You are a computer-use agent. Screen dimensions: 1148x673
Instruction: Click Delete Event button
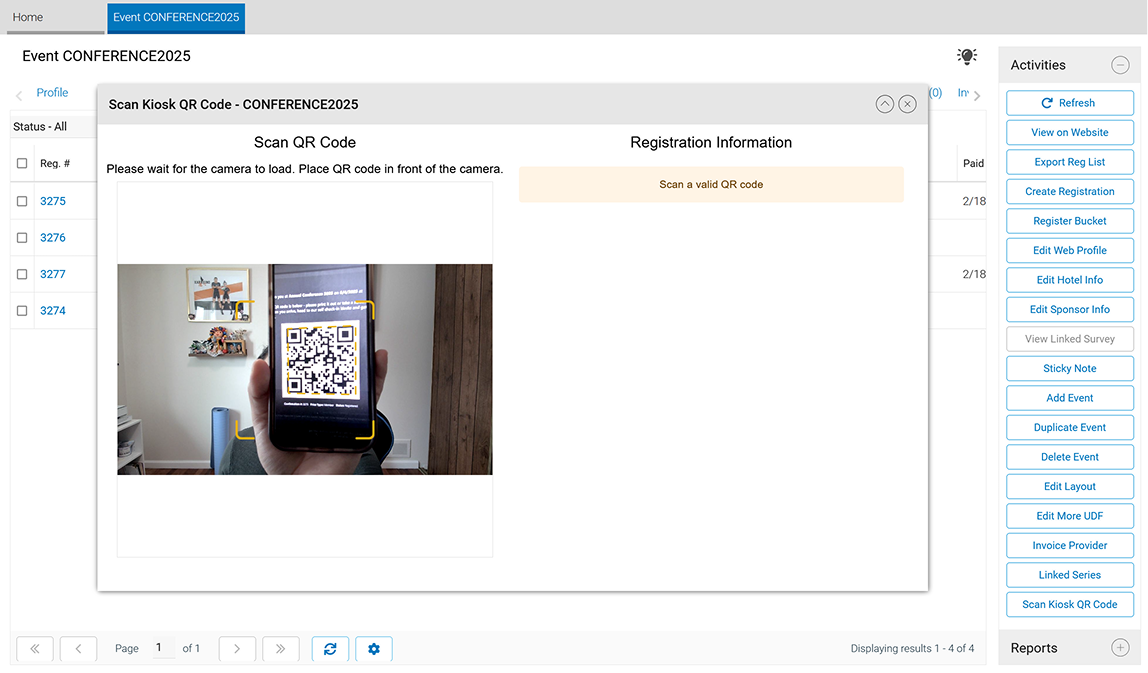click(1070, 457)
